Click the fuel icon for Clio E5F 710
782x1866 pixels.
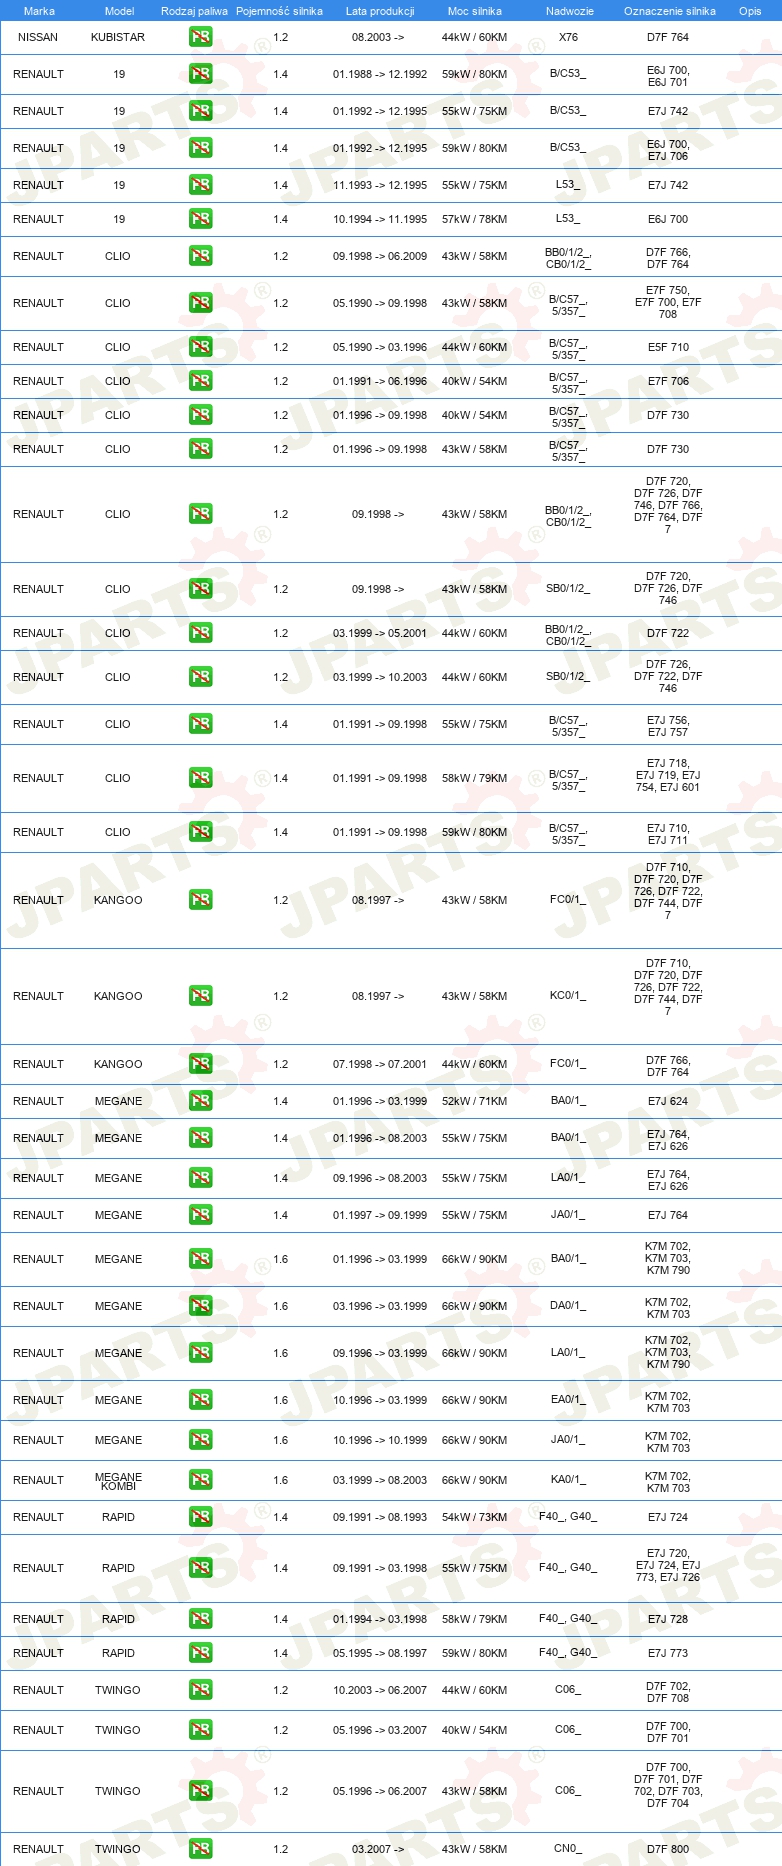coord(200,347)
